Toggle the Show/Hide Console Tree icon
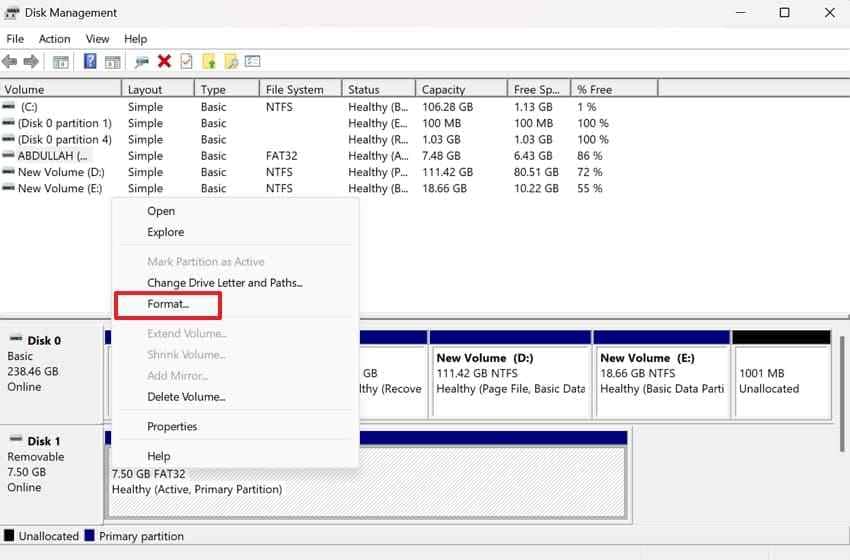 [61, 62]
